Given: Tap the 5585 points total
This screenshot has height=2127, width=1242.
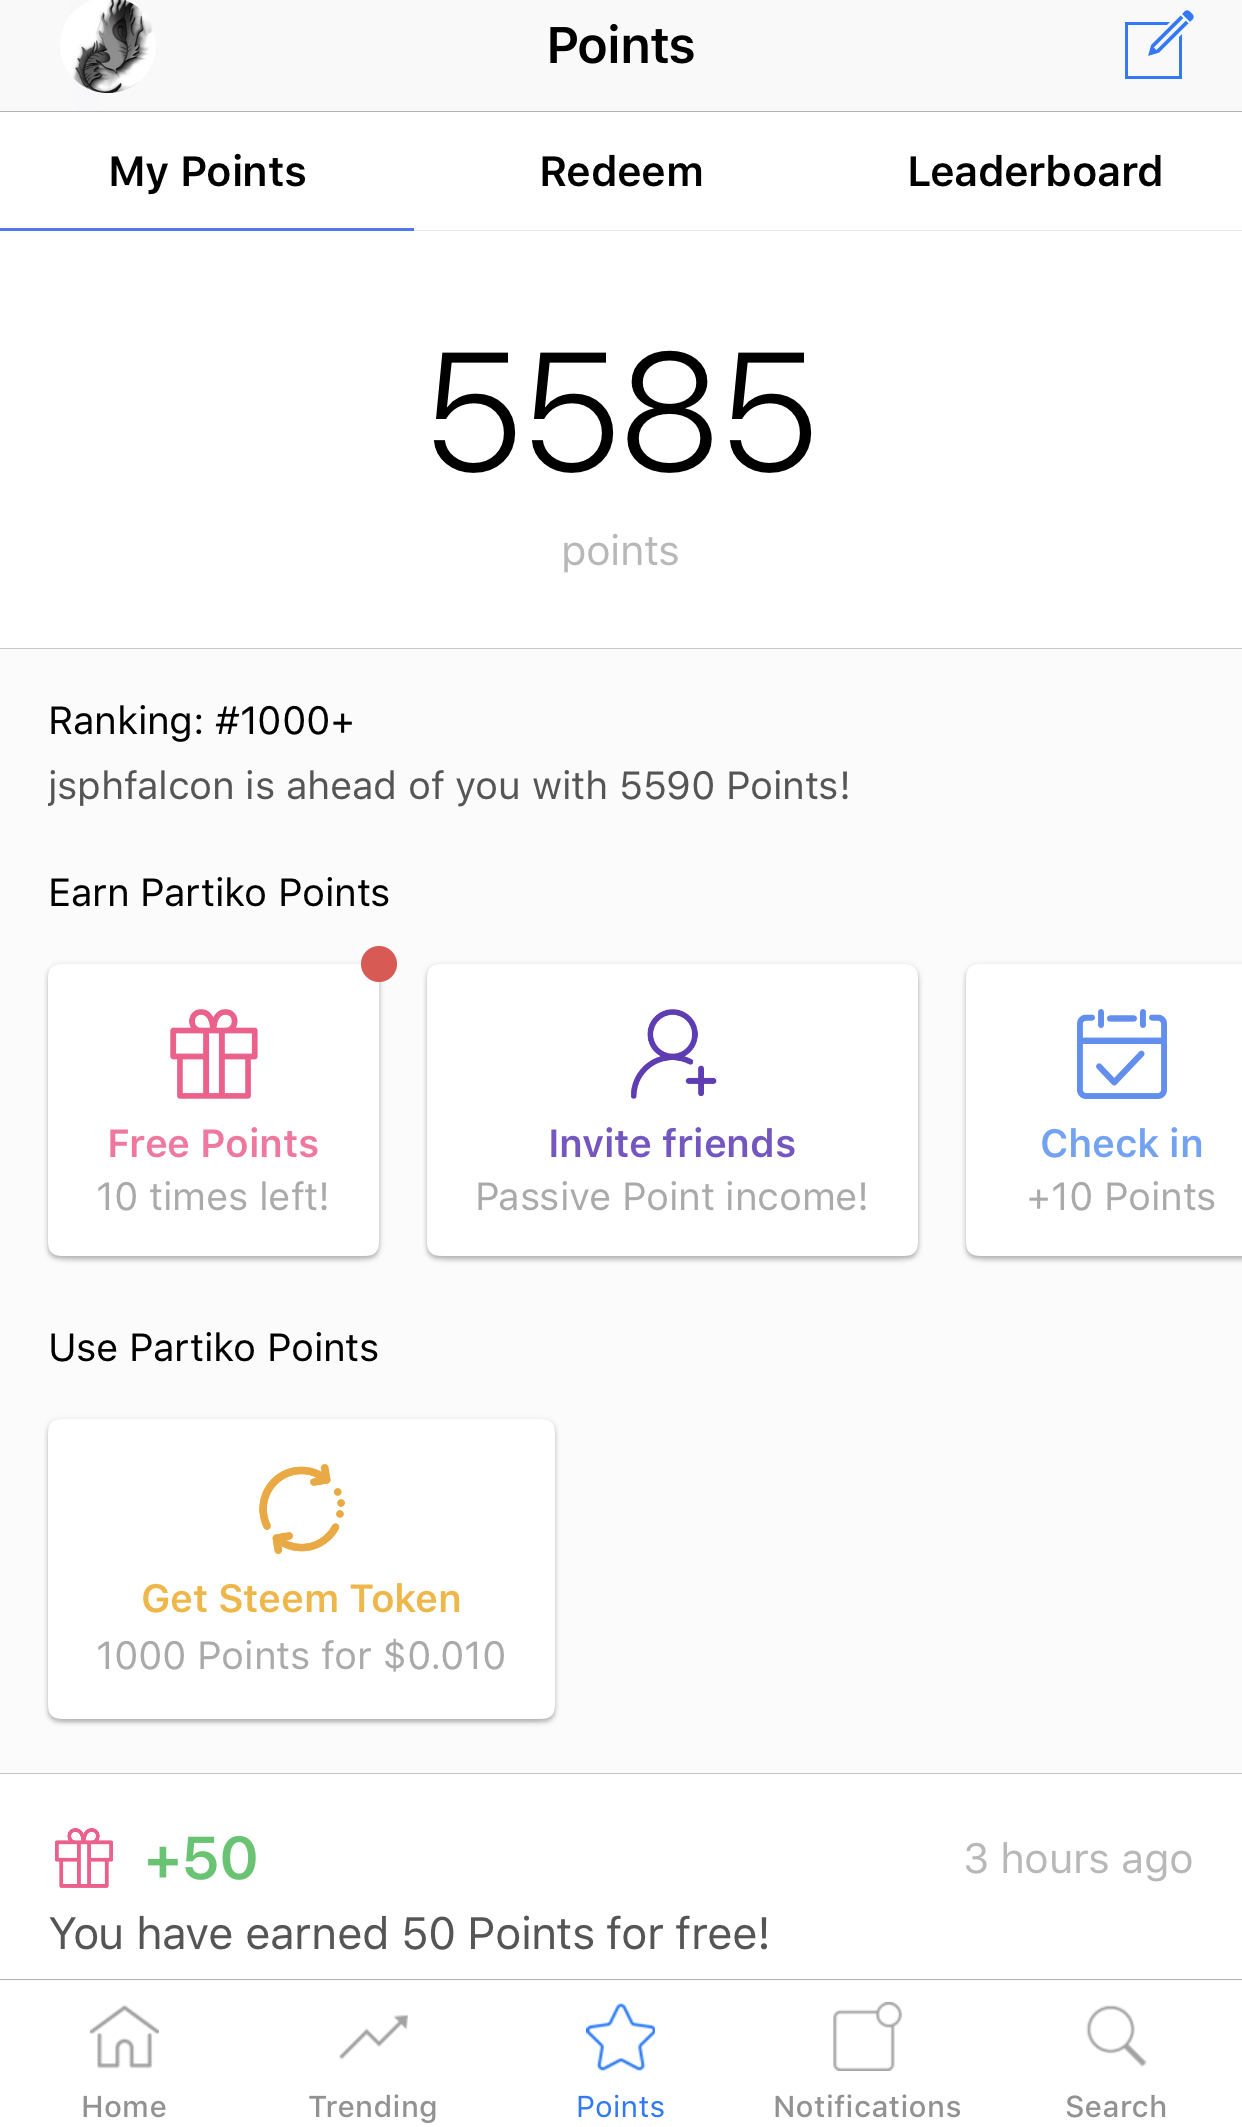Looking at the screenshot, I should click(621, 411).
